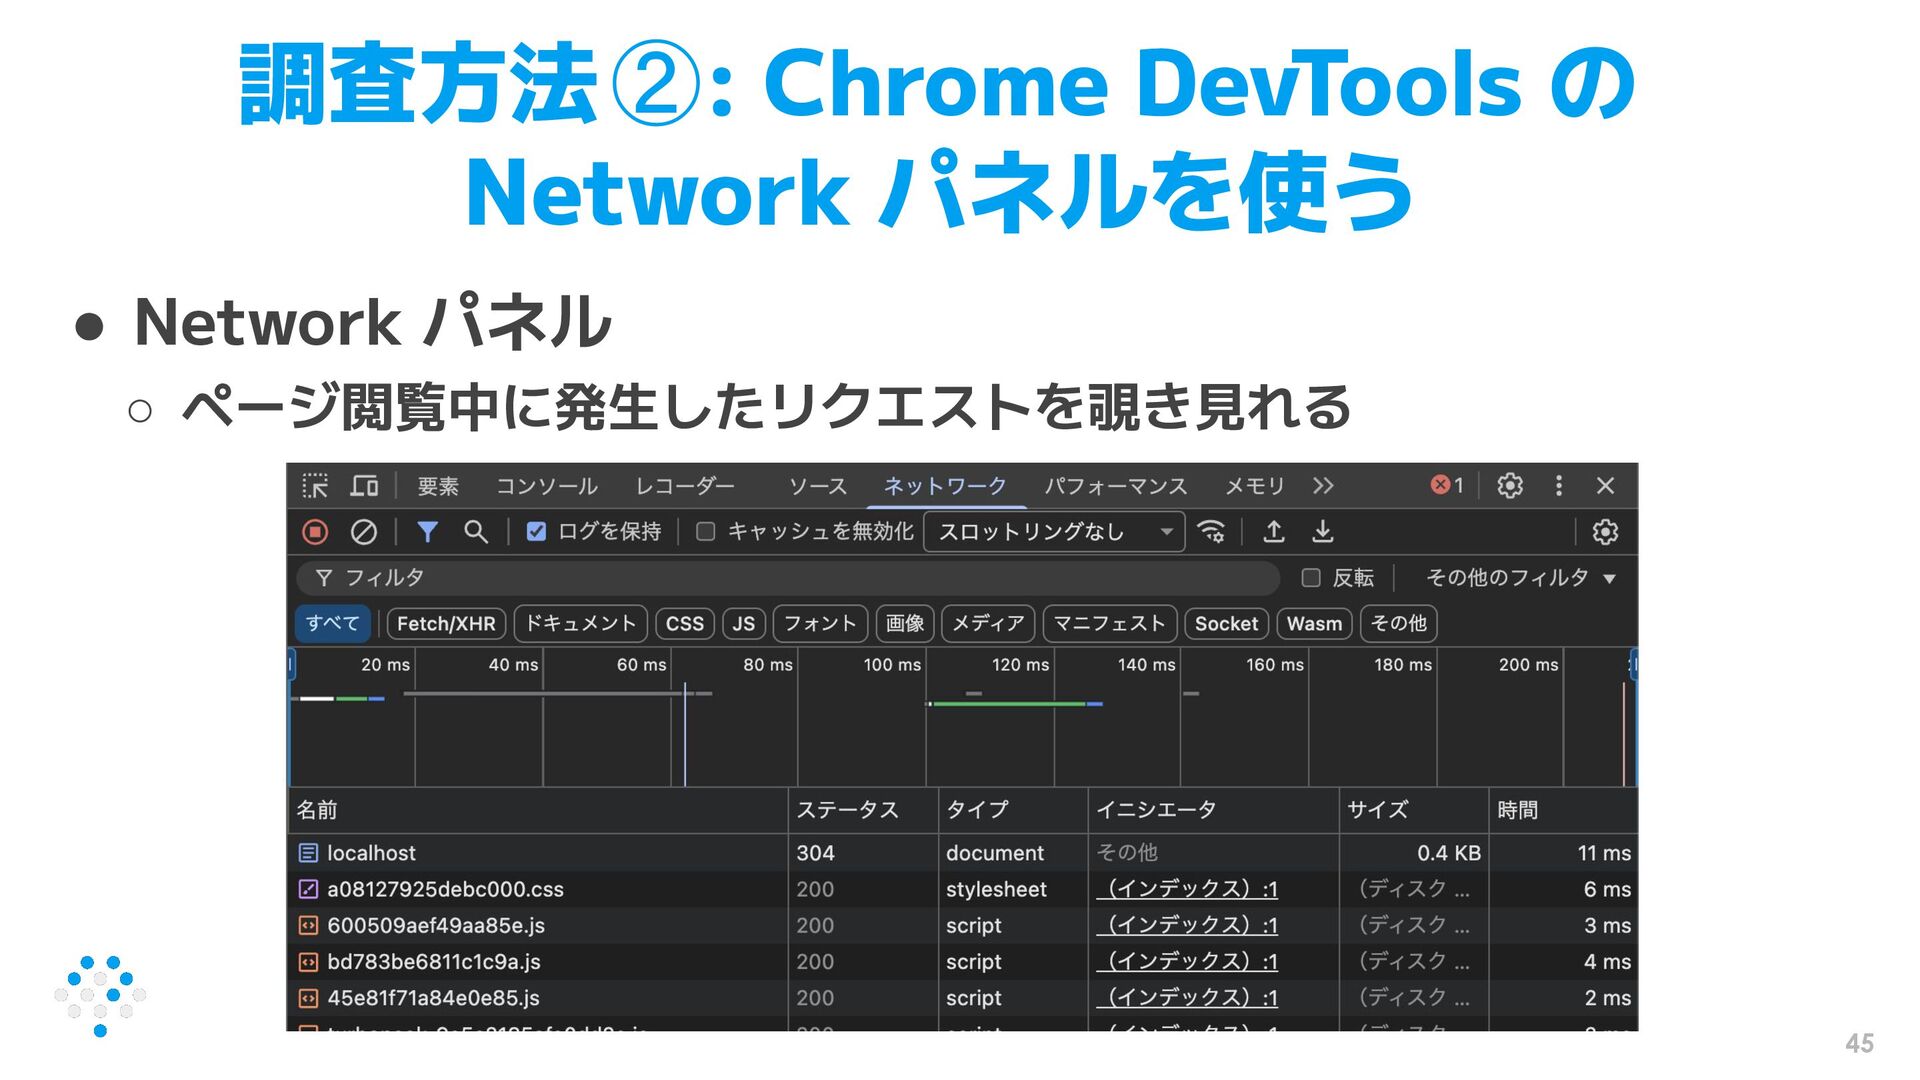Expand more tabs chevron after メモリ
1920x1080 pixels.
(x=1323, y=486)
